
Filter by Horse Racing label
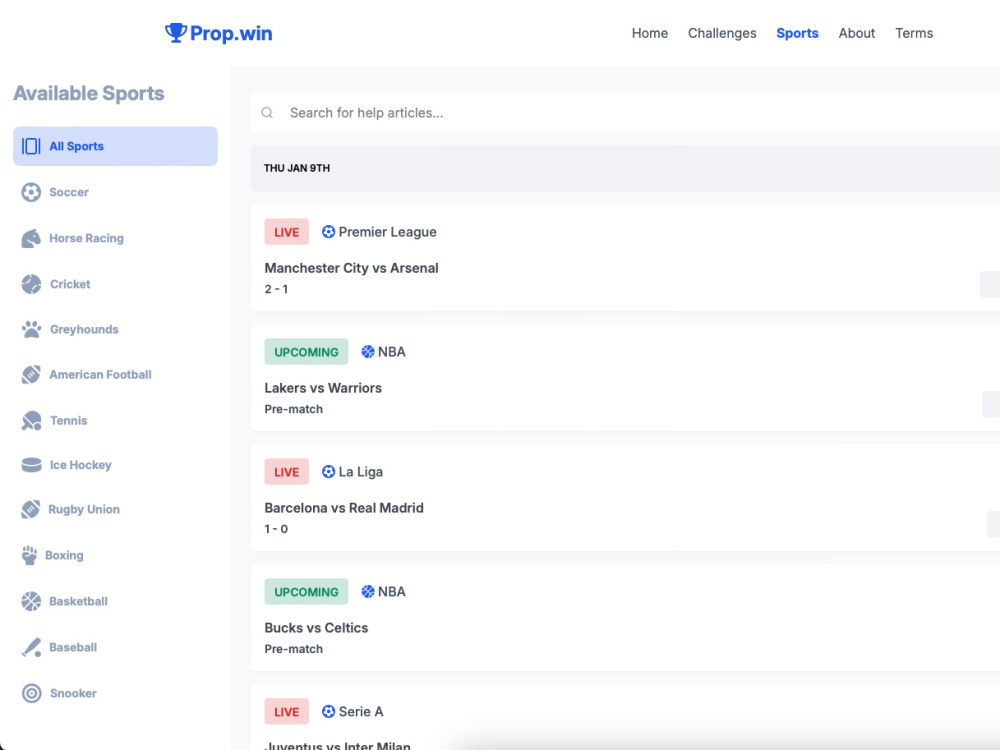point(87,238)
